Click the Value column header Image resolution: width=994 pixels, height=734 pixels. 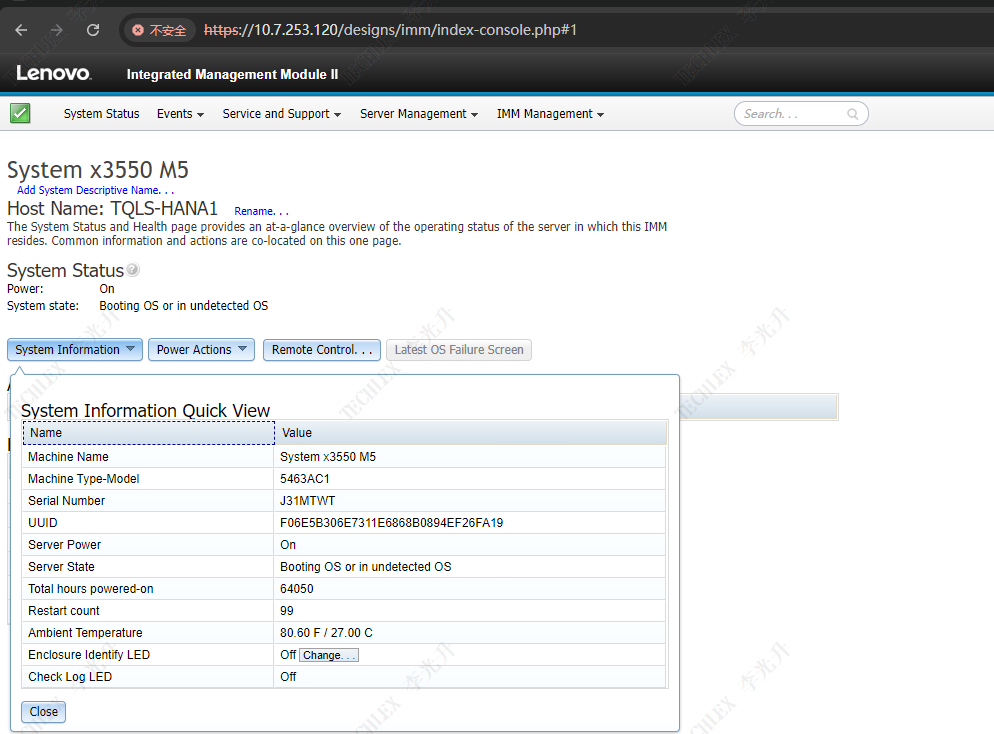click(x=470, y=433)
